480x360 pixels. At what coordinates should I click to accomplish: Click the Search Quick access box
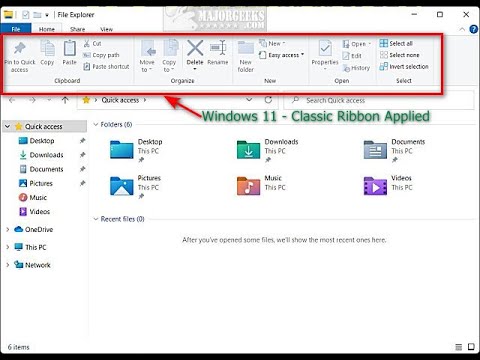pyautogui.click(x=379, y=100)
